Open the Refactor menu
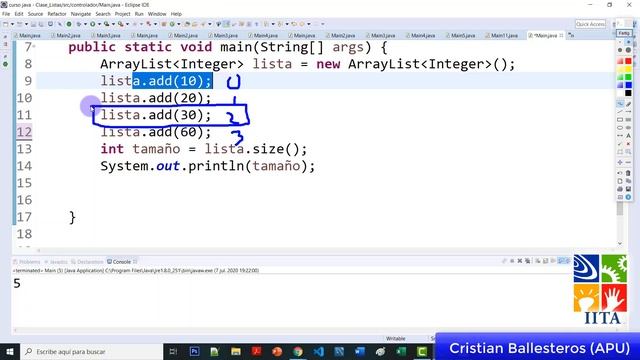 pos(57,14)
